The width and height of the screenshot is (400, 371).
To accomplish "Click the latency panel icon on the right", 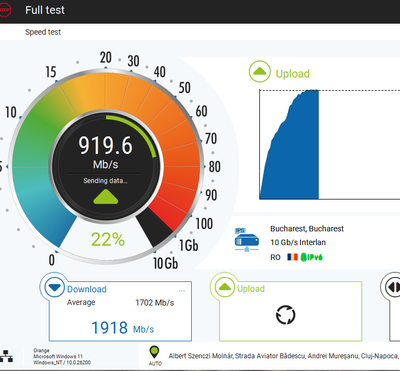I will (392, 287).
